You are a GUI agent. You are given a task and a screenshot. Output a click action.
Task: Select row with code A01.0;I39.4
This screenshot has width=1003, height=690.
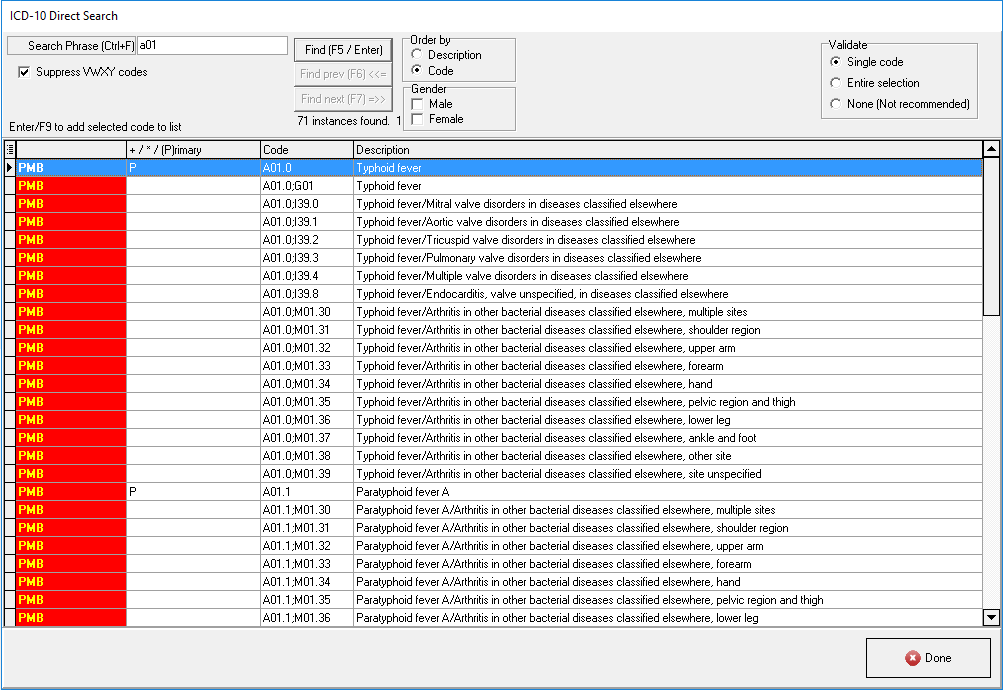pos(500,276)
